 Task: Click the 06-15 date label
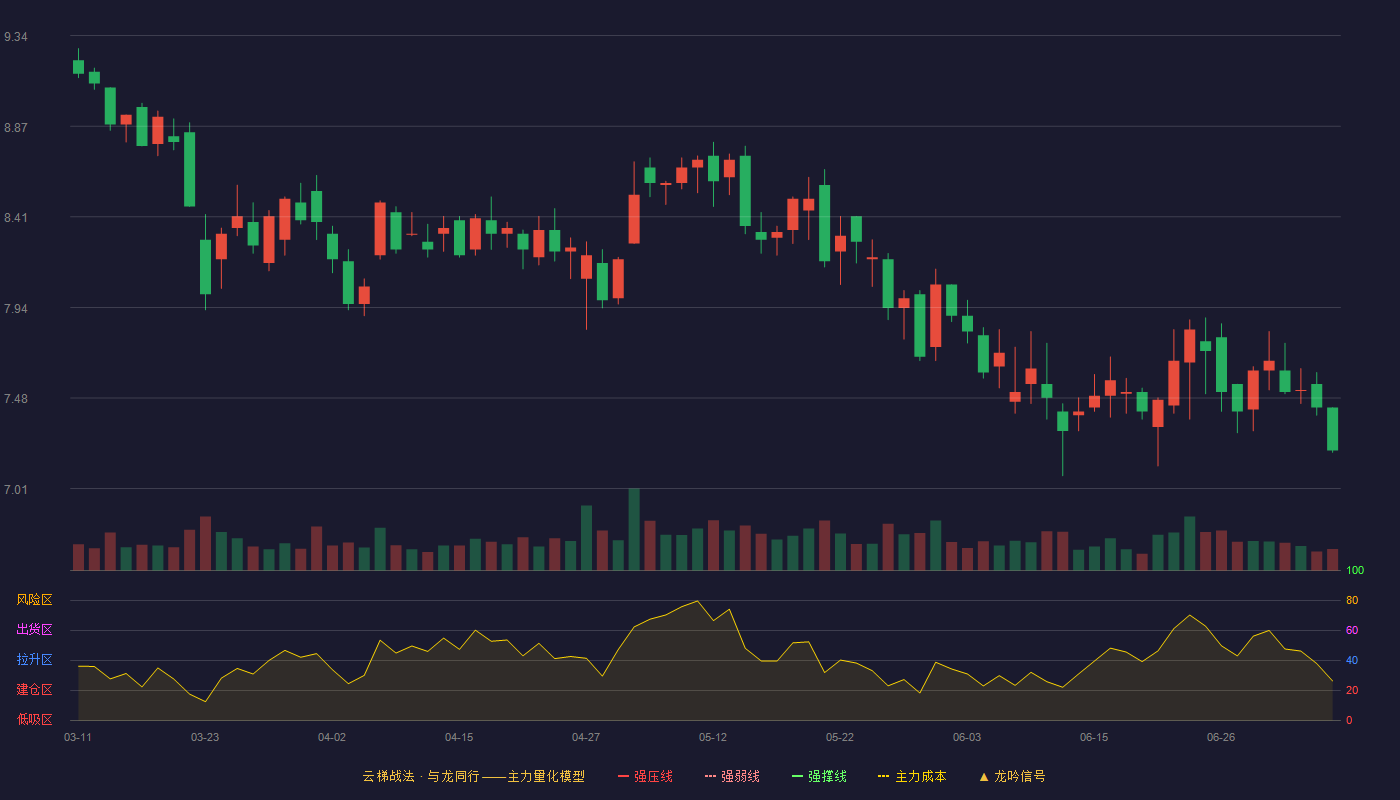[x=1094, y=737]
